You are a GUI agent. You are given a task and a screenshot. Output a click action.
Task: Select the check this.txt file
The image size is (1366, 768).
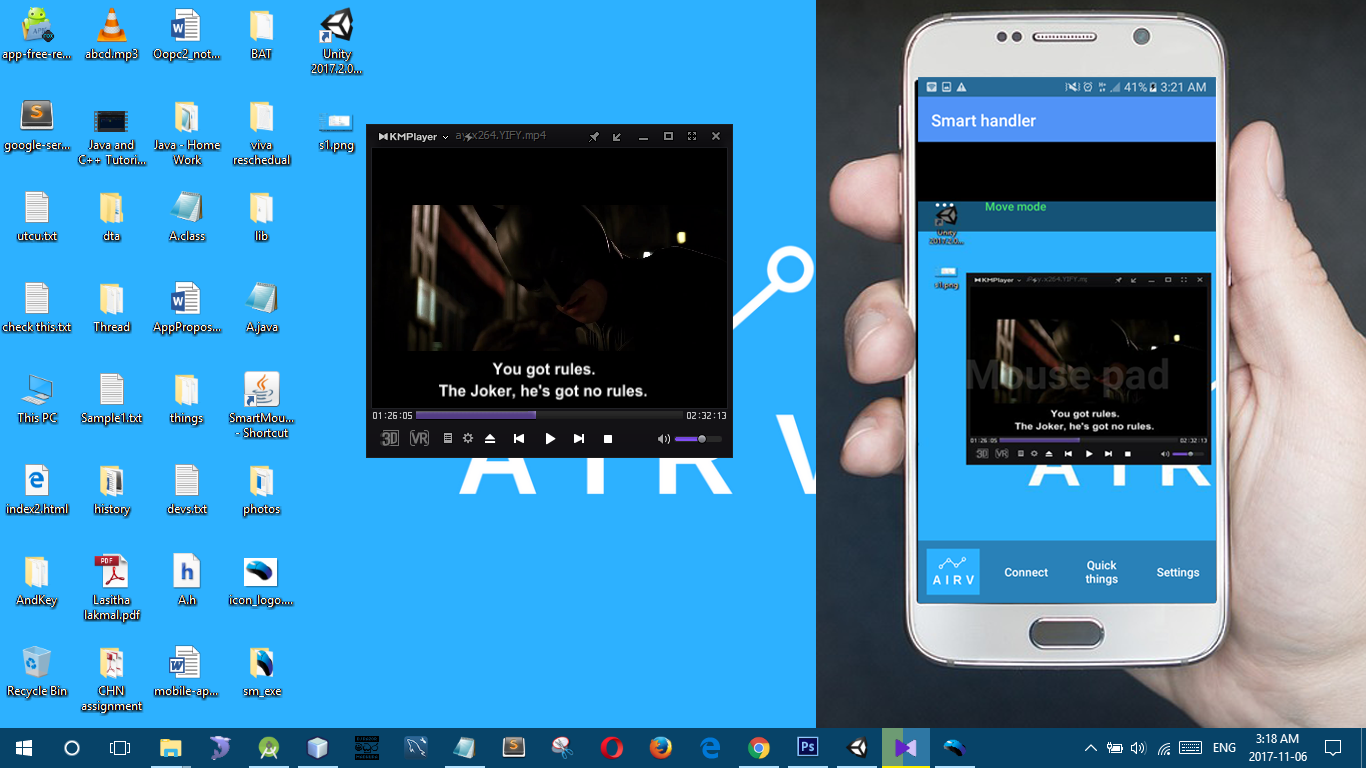click(37, 308)
